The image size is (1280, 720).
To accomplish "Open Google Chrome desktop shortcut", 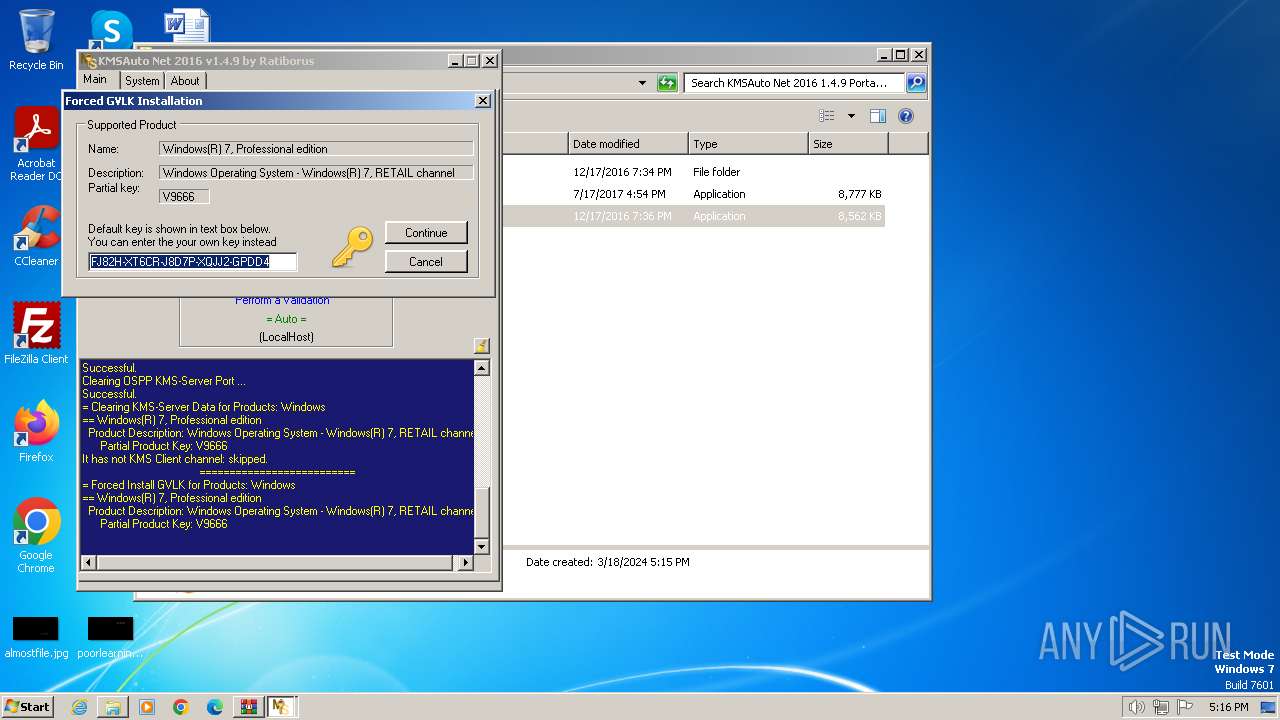I will (36, 536).
